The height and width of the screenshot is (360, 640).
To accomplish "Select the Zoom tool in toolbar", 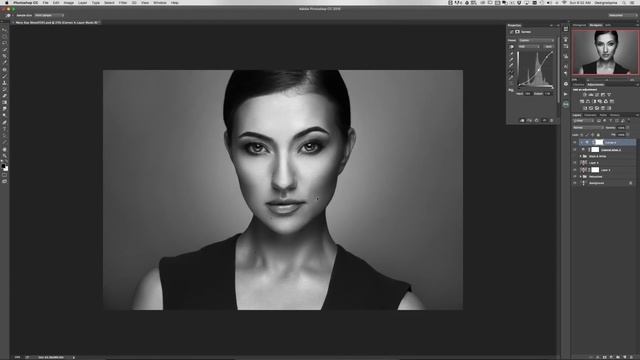I will pos(4,156).
